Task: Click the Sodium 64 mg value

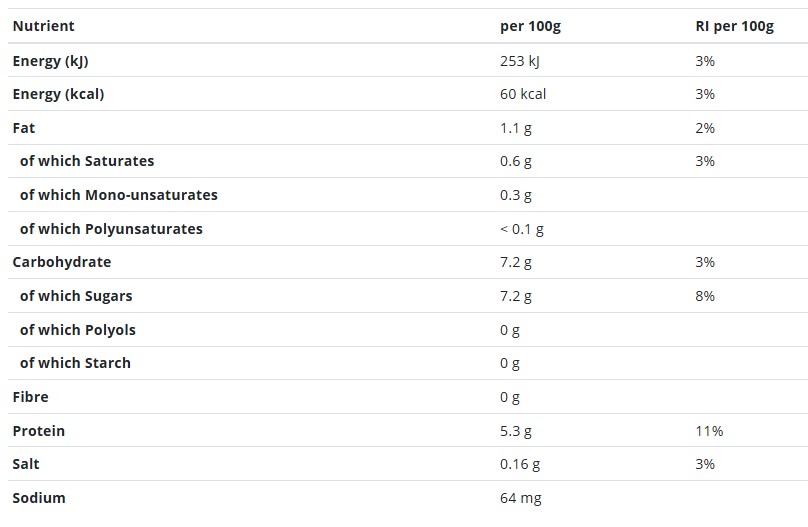Action: click(520, 499)
